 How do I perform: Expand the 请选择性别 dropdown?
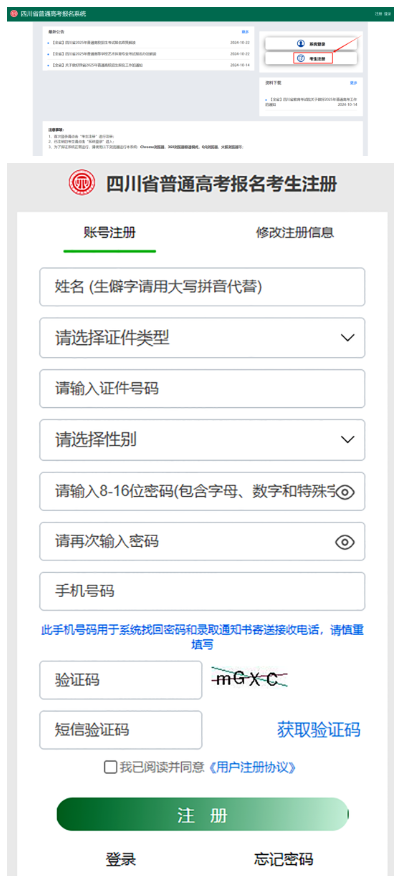[202, 440]
